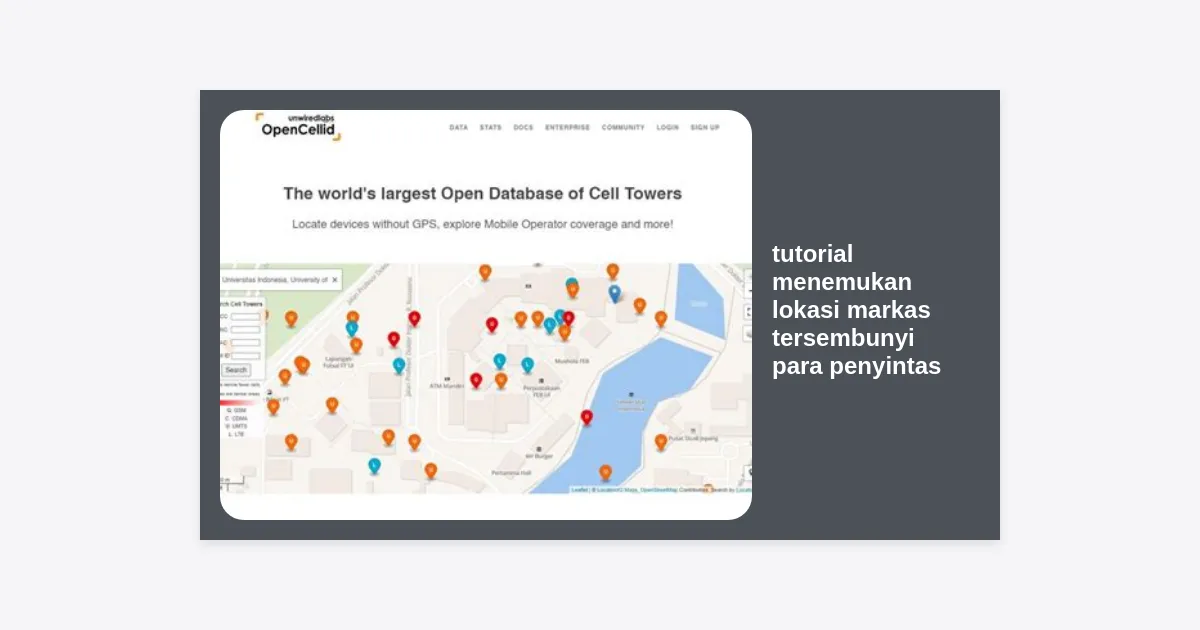Viewport: 1200px width, 630px height.
Task: Click the LOGIN link
Action: point(667,128)
